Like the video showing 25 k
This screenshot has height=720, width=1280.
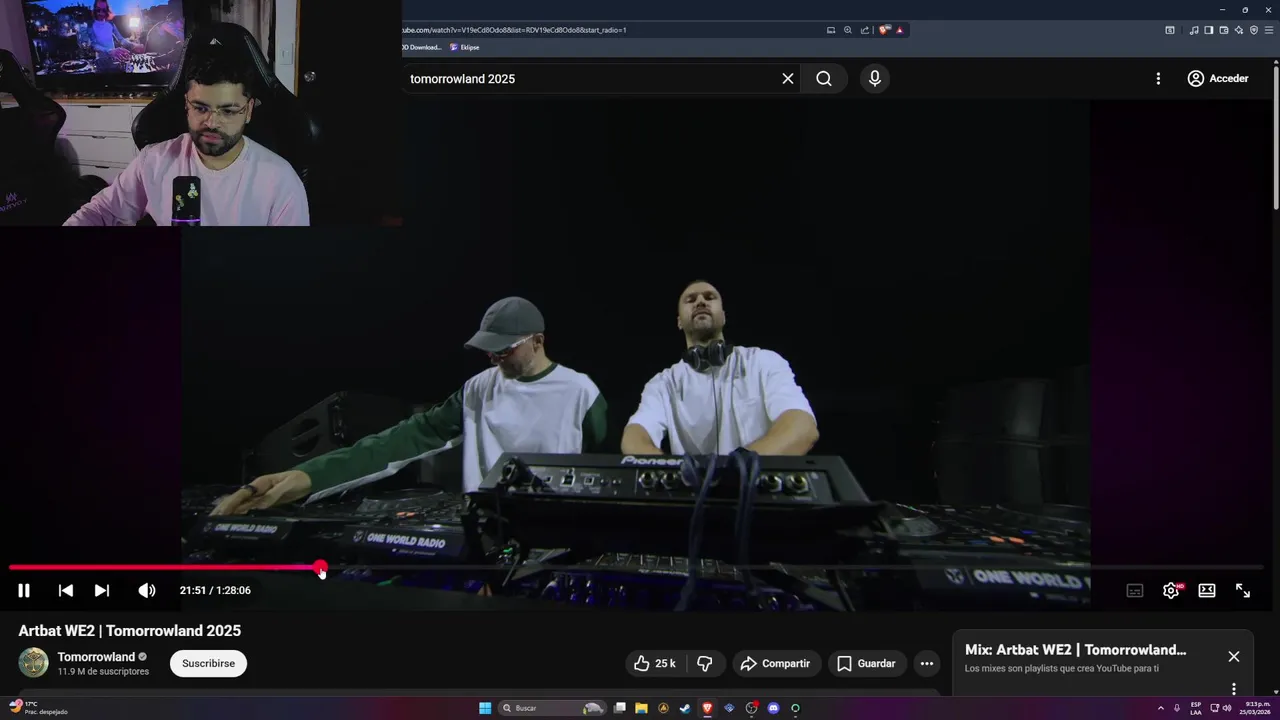click(656, 663)
